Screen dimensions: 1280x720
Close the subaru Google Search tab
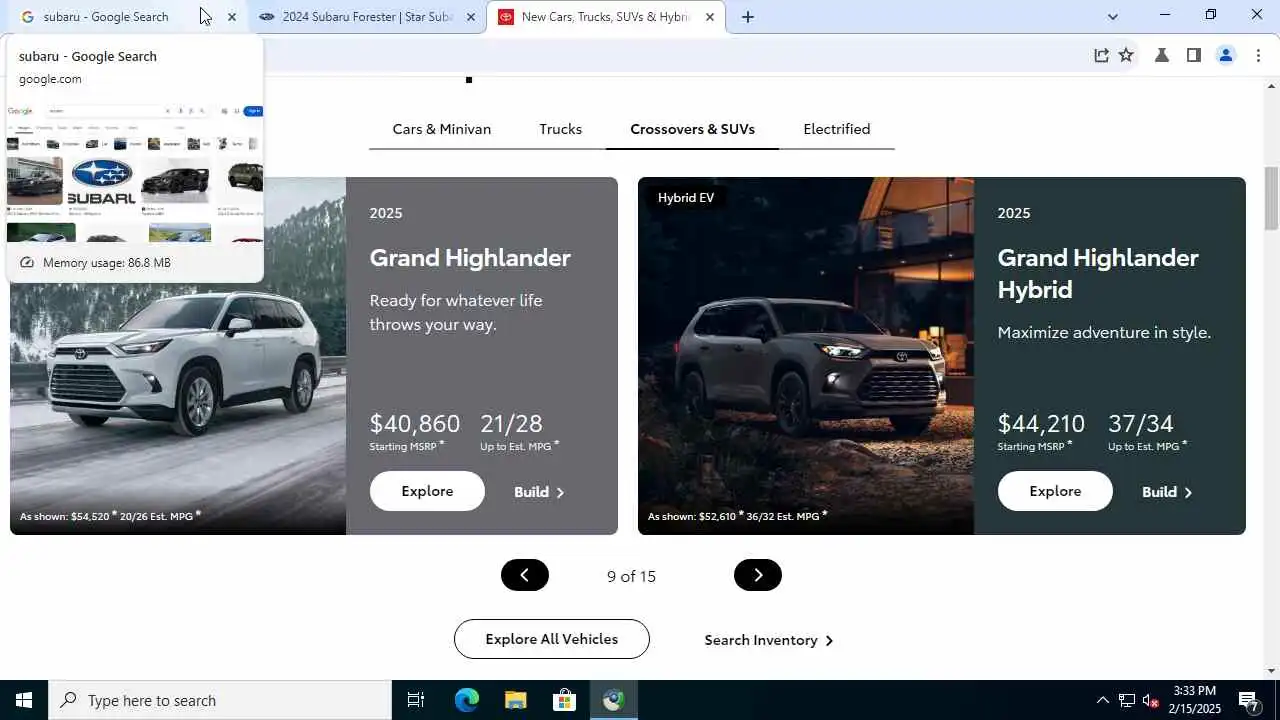(x=232, y=17)
